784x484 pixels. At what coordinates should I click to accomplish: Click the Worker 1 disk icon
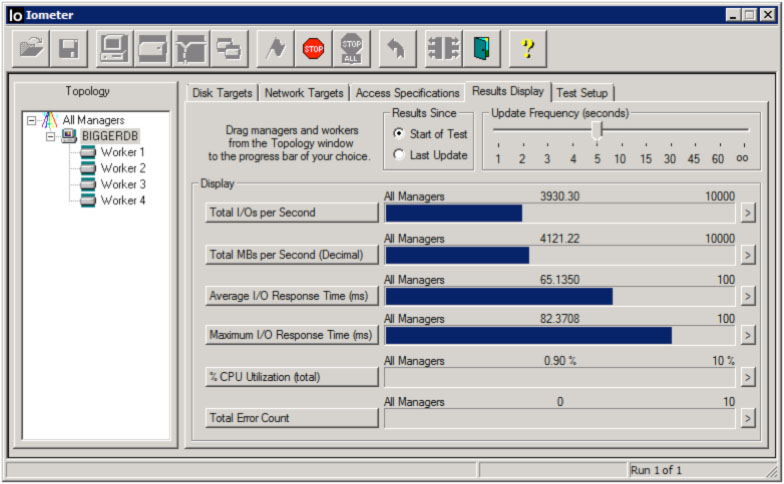pyautogui.click(x=88, y=152)
